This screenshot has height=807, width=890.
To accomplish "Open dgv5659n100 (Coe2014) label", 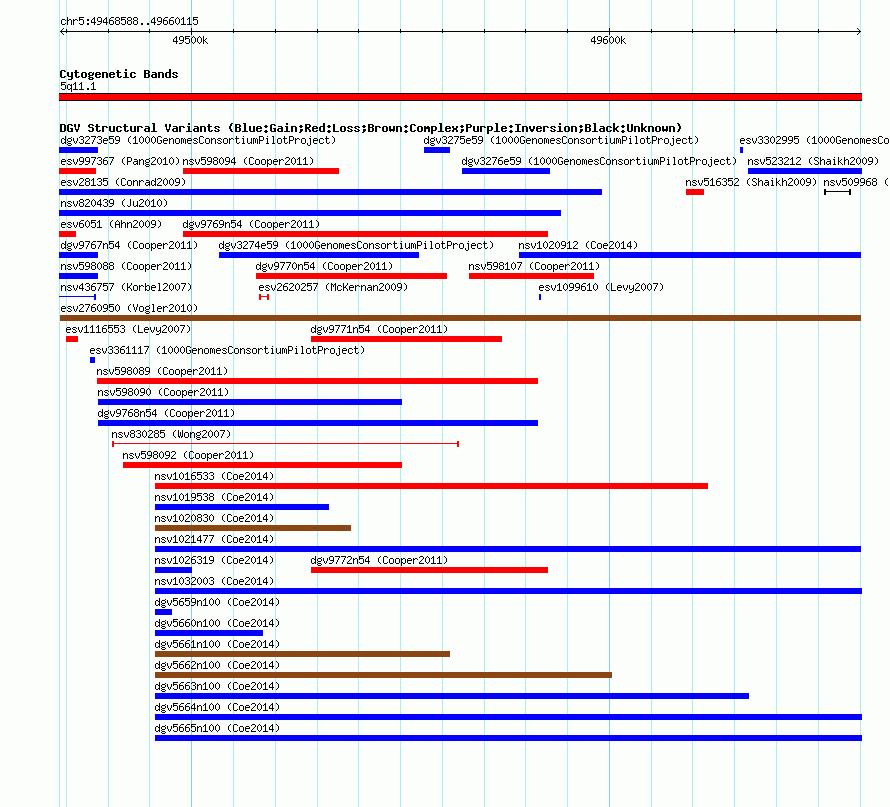I will click(217, 602).
